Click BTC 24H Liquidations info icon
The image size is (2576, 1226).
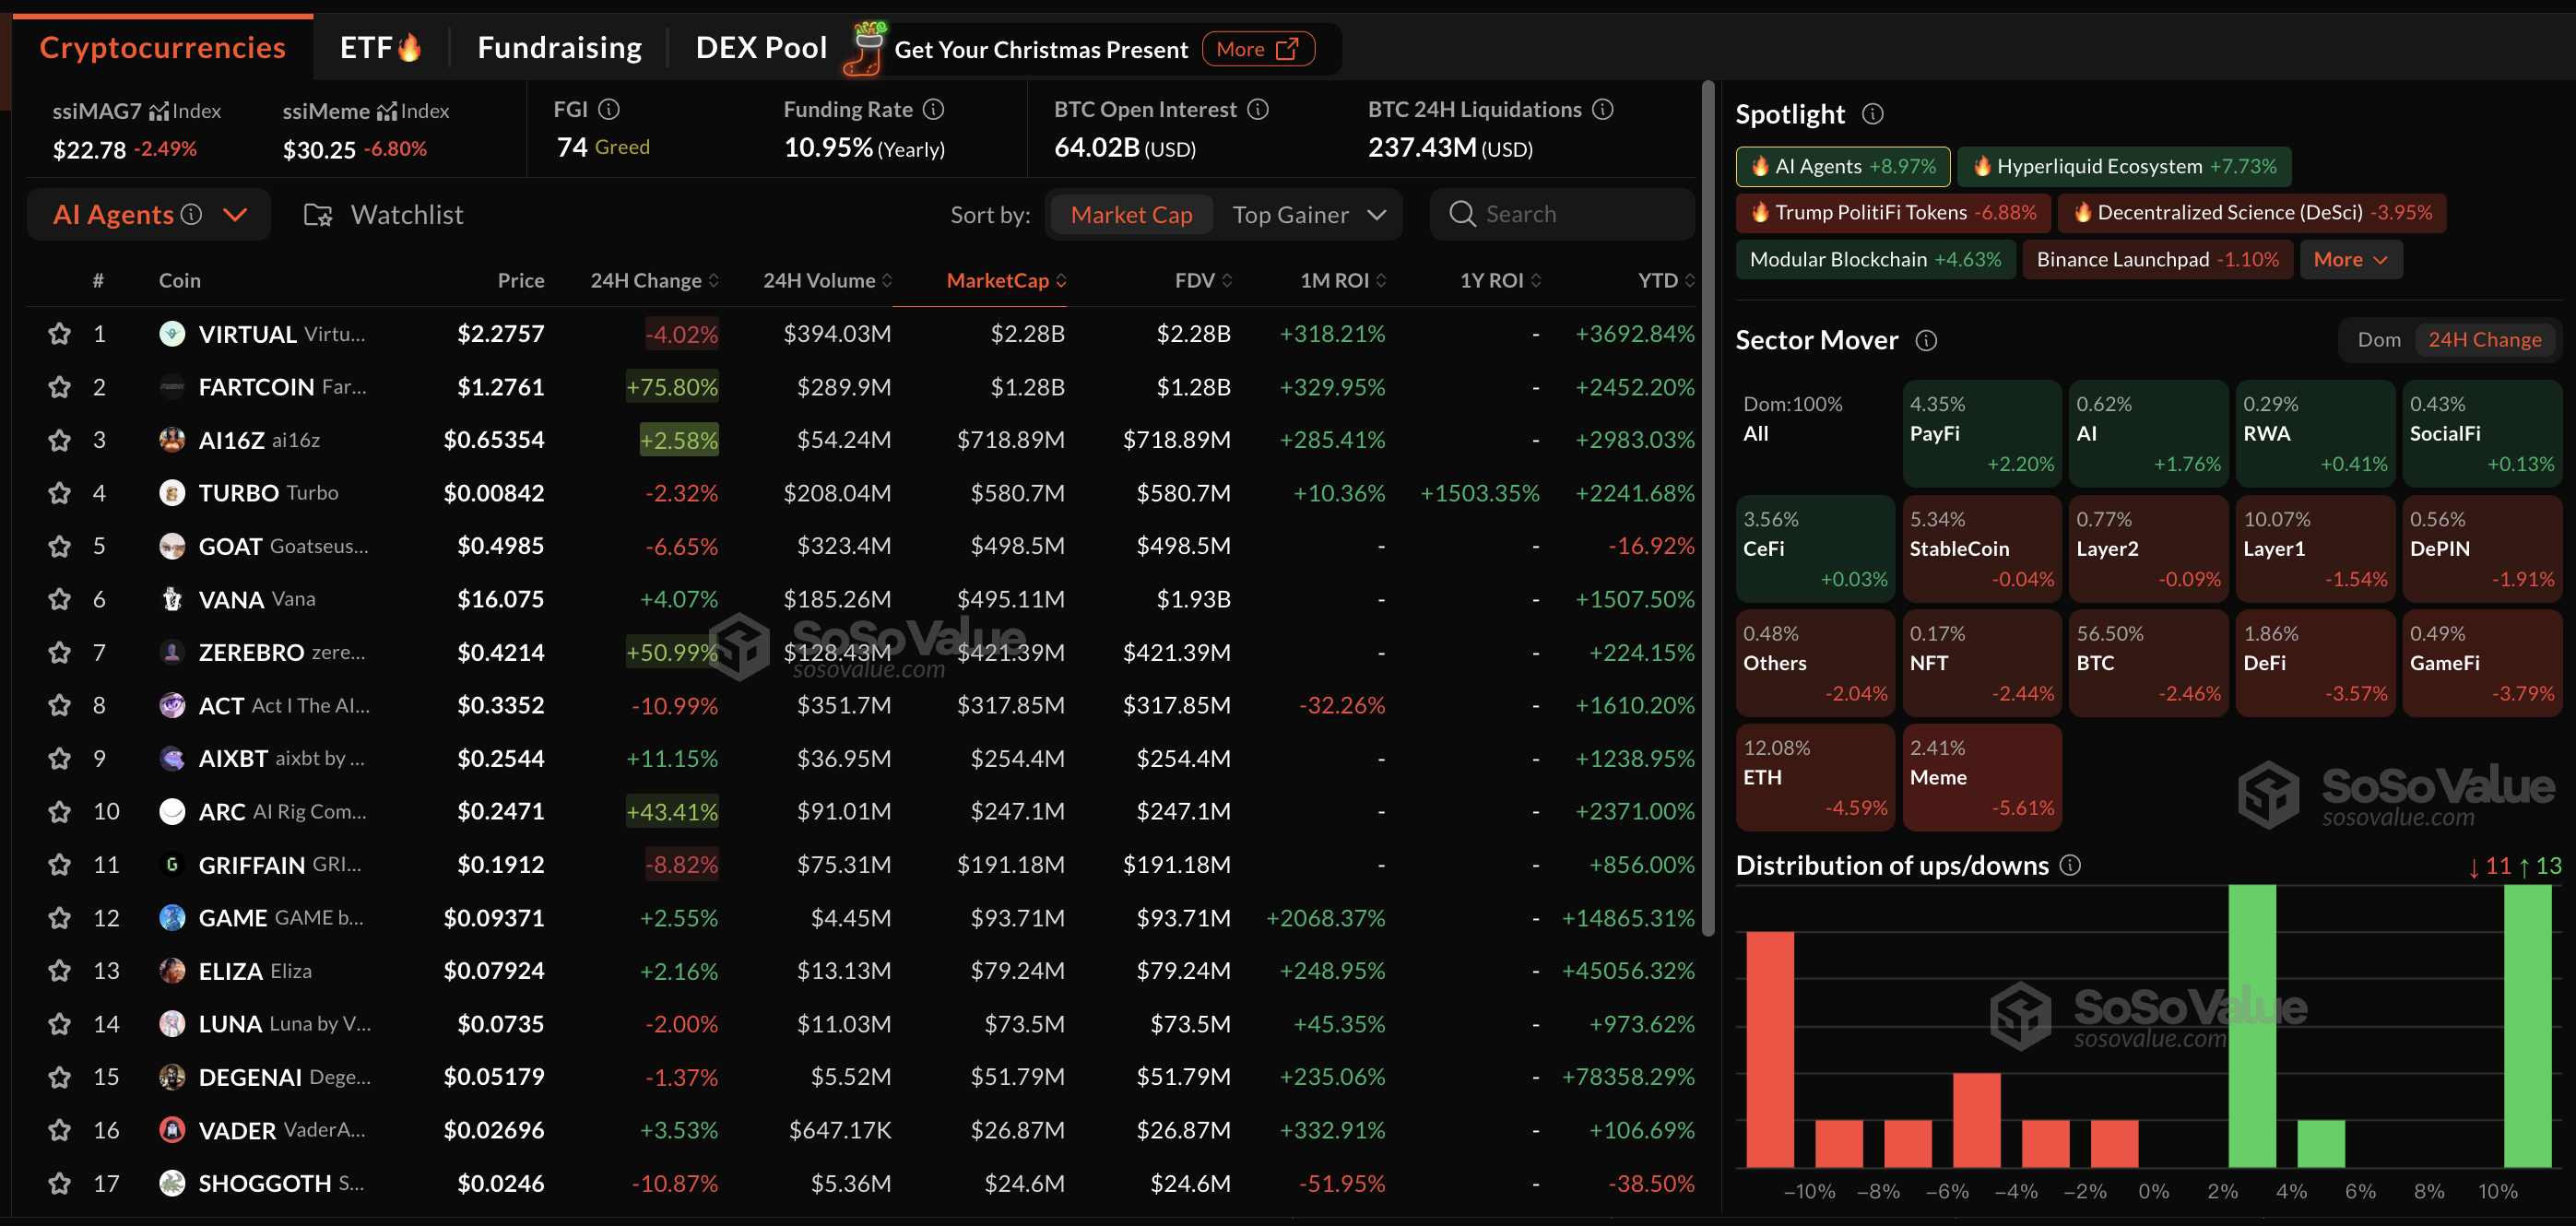pyautogui.click(x=1603, y=109)
